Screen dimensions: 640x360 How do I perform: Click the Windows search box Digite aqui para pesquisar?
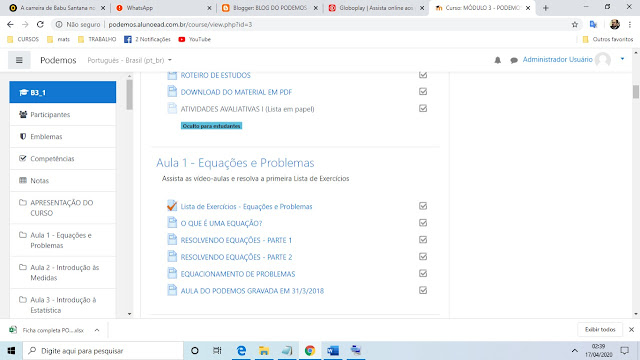point(103,351)
